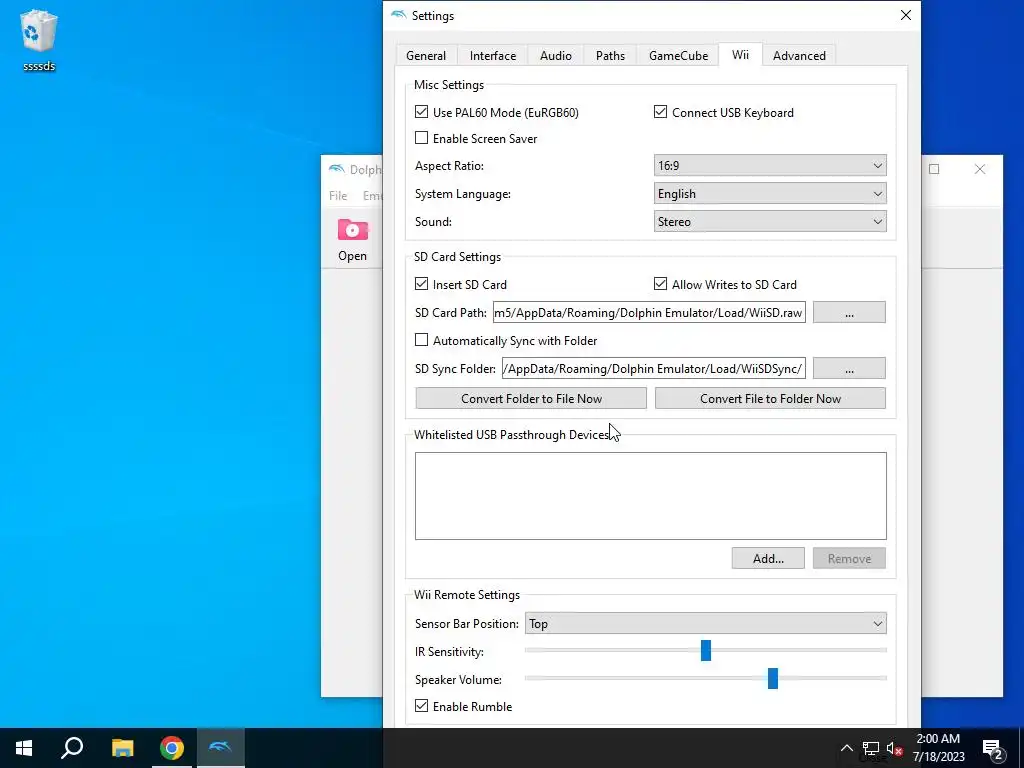
Task: Toggle Allow Writes to SD Card
Action: [660, 283]
